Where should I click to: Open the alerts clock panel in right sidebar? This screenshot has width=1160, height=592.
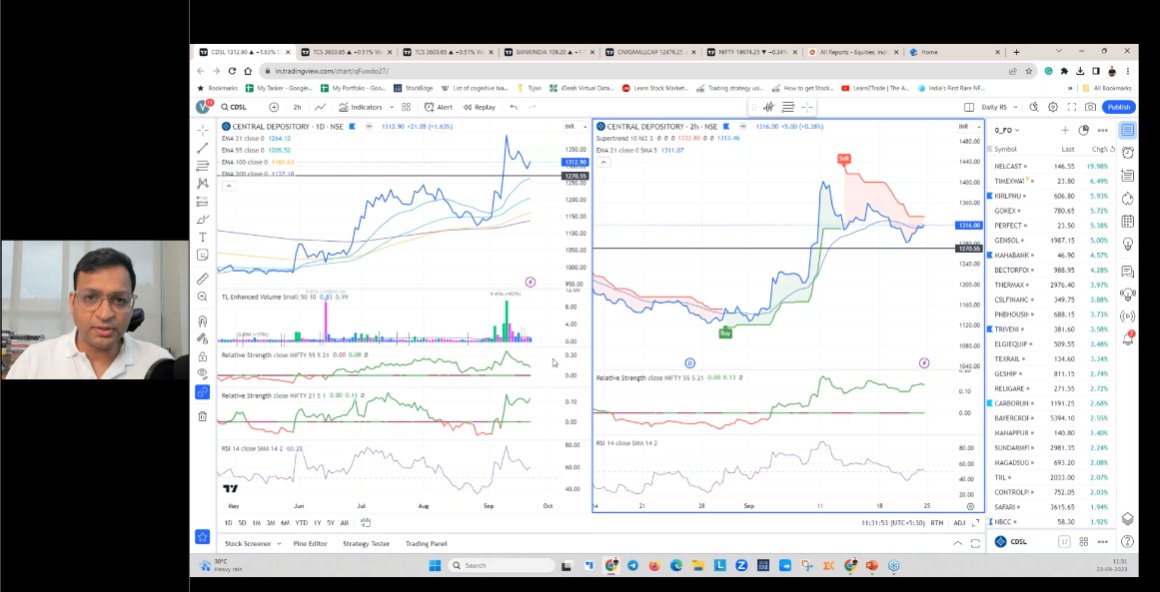tap(1127, 152)
